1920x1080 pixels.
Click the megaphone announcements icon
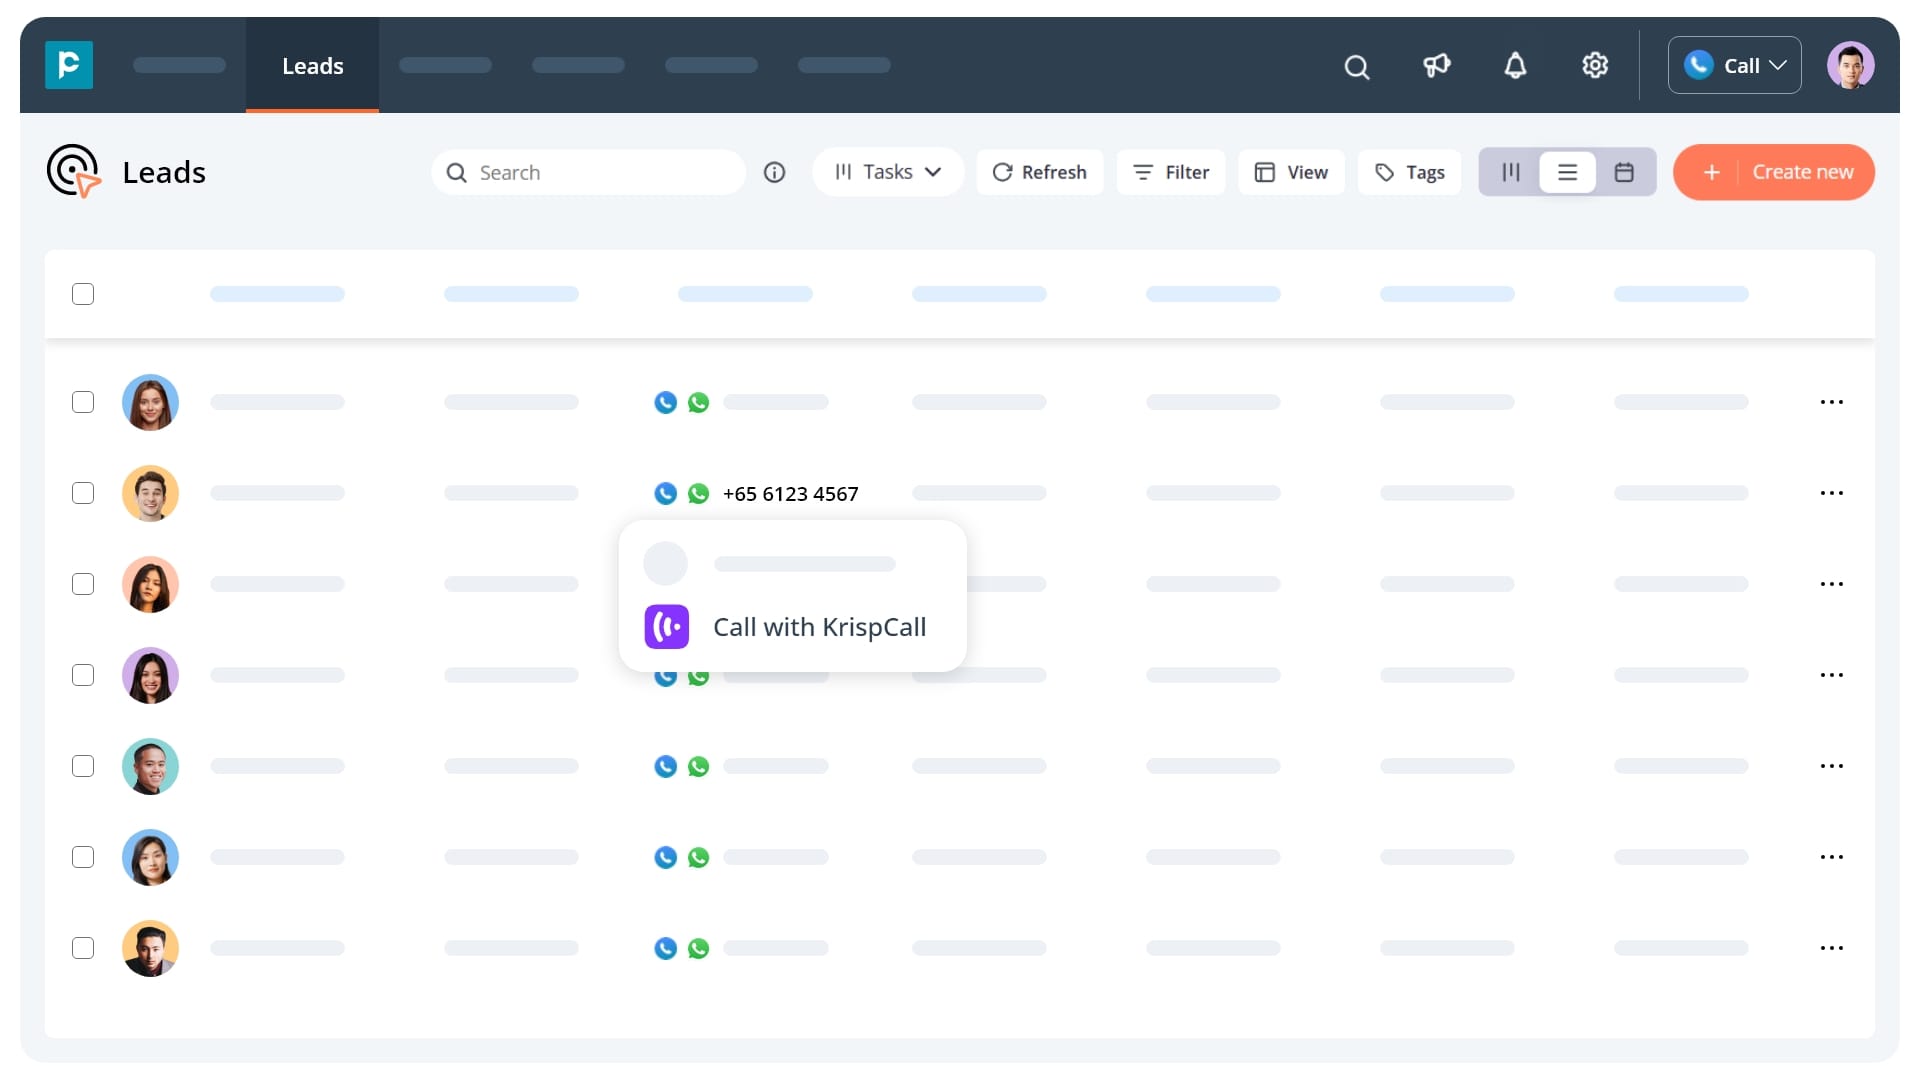coord(1436,65)
